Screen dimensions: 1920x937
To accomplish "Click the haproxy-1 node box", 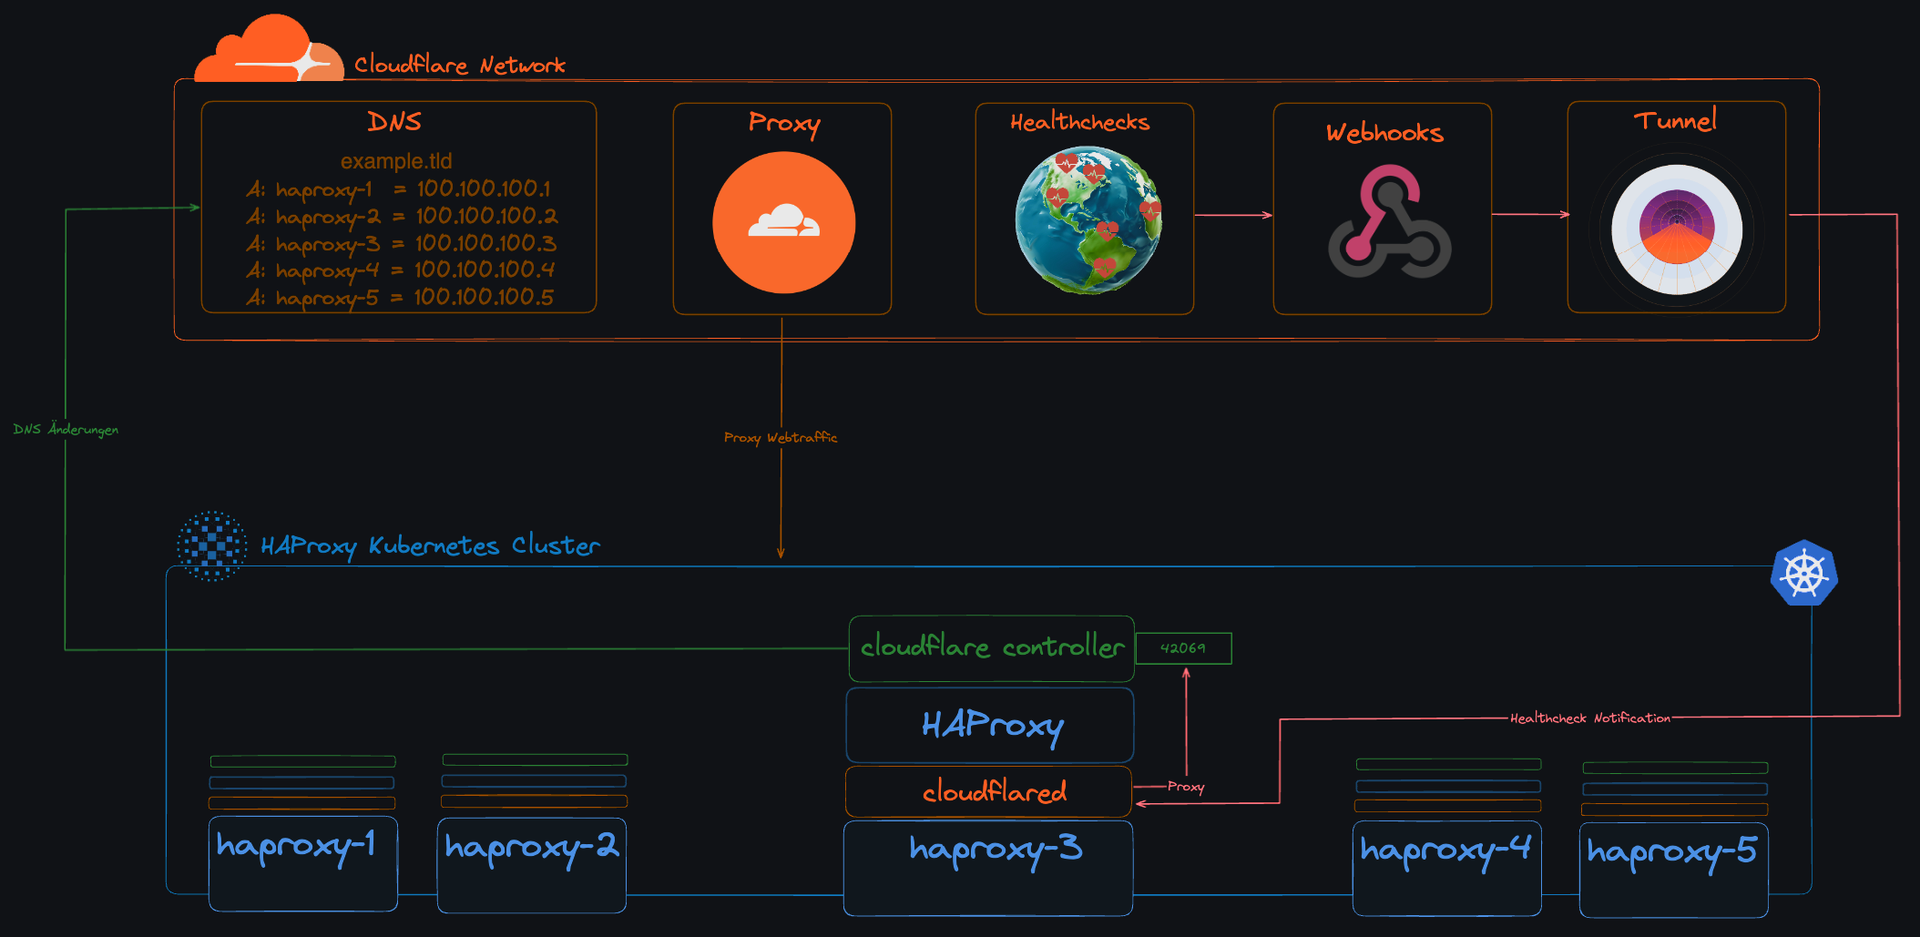I will [303, 863].
